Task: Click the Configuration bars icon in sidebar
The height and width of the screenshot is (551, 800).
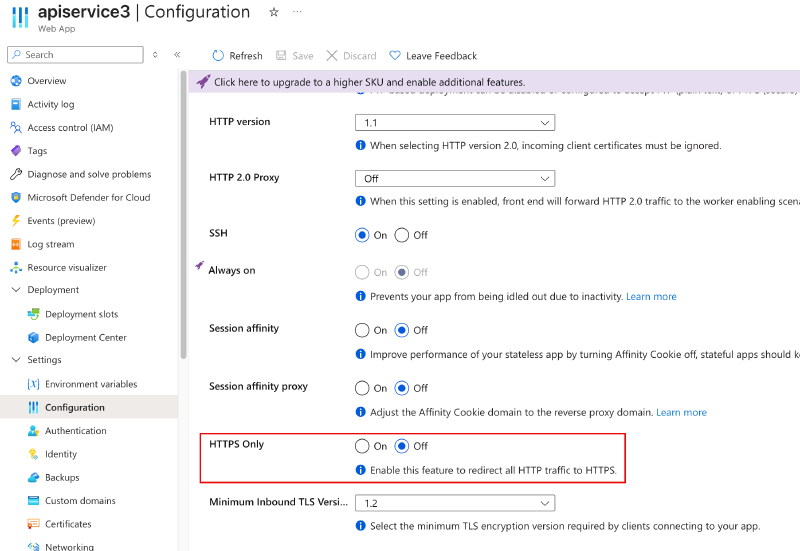Action: click(34, 407)
